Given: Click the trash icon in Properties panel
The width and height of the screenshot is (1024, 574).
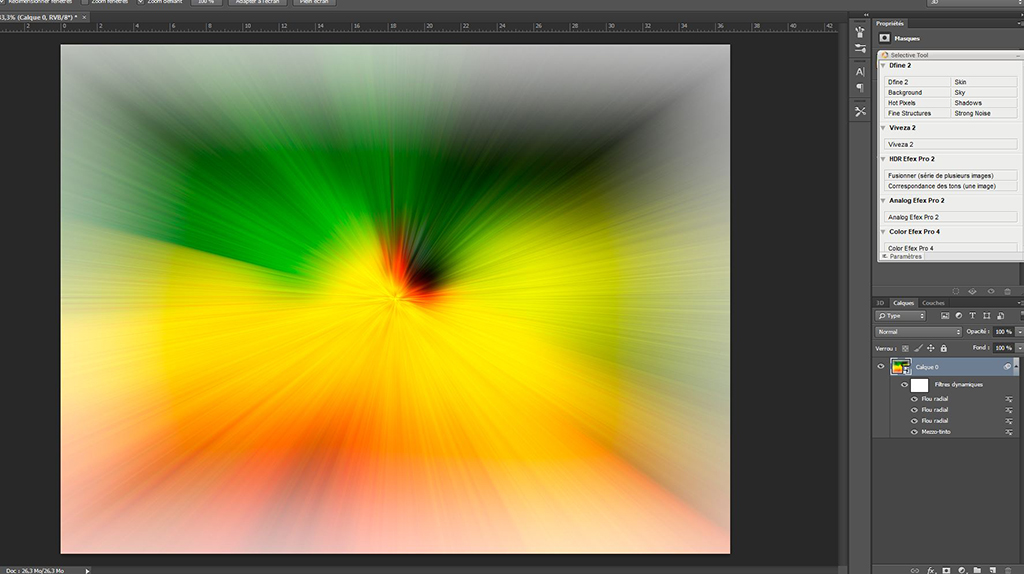Looking at the screenshot, I should (1007, 291).
